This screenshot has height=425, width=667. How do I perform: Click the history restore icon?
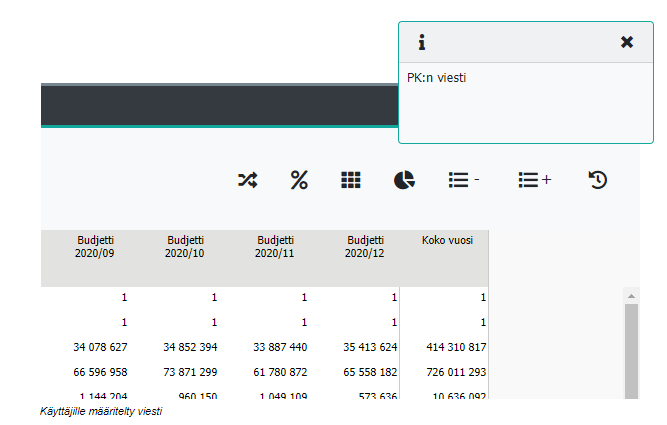click(597, 180)
